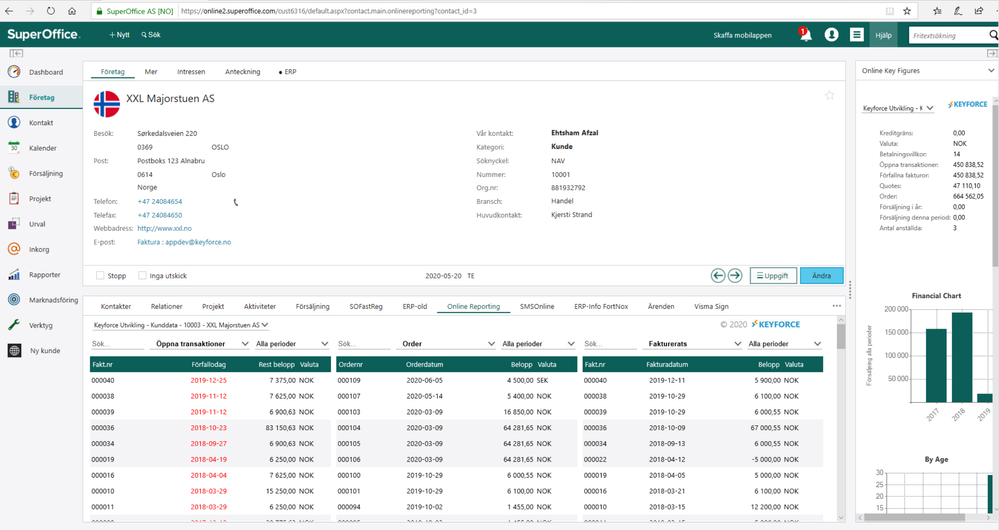999x530 pixels.
Task: Switch to the Anteckning tab
Action: point(243,72)
